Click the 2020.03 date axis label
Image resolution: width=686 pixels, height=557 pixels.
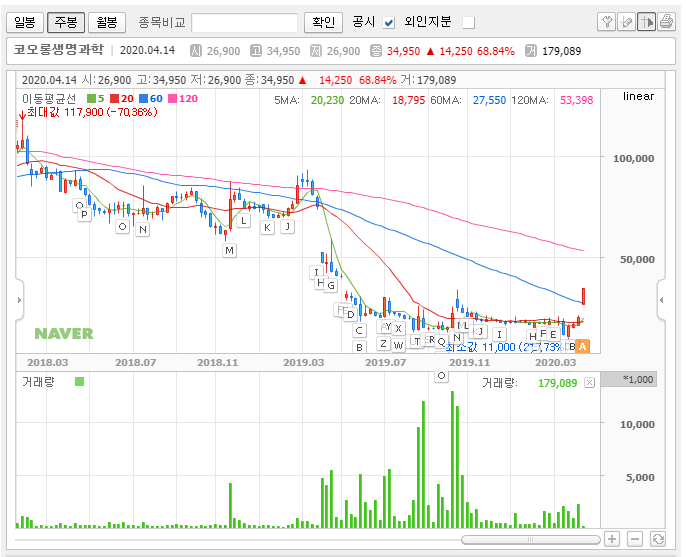(556, 363)
